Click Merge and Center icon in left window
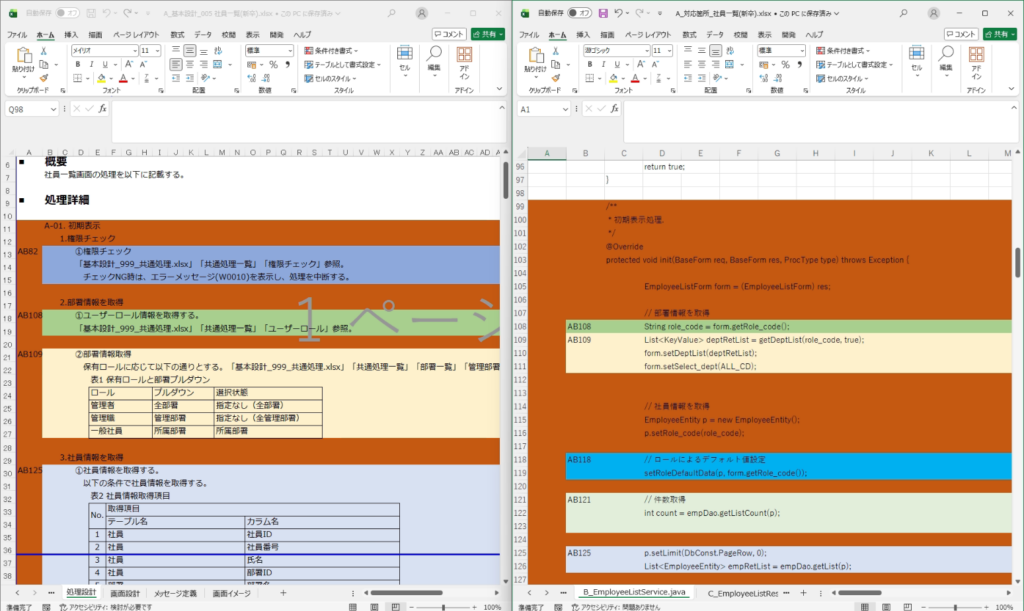Screen dimensions: 1024x611 click(x=217, y=64)
